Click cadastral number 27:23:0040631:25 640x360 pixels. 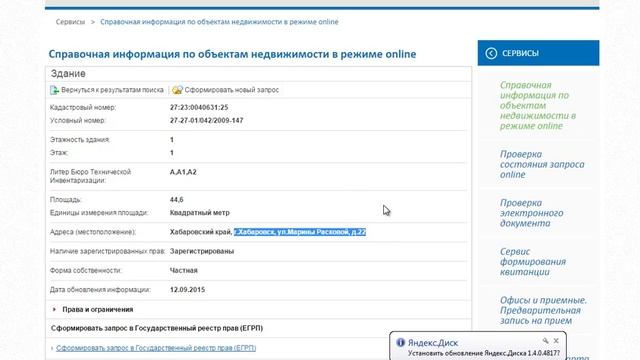[199, 107]
